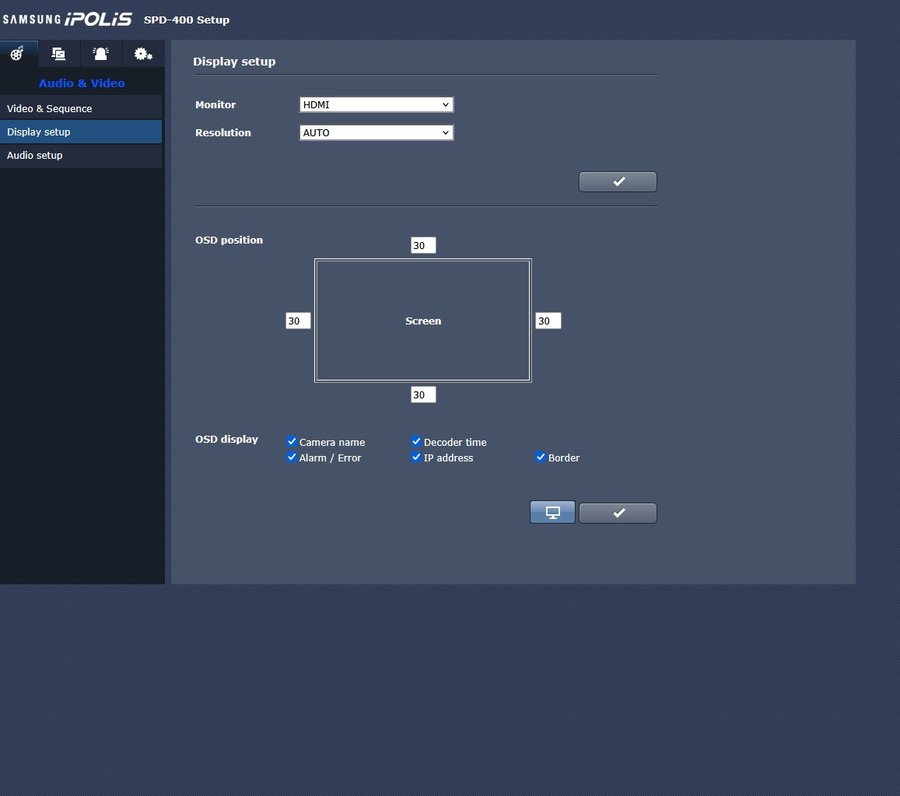Disable the Border checkbox
The width and height of the screenshot is (900, 796).
(541, 457)
